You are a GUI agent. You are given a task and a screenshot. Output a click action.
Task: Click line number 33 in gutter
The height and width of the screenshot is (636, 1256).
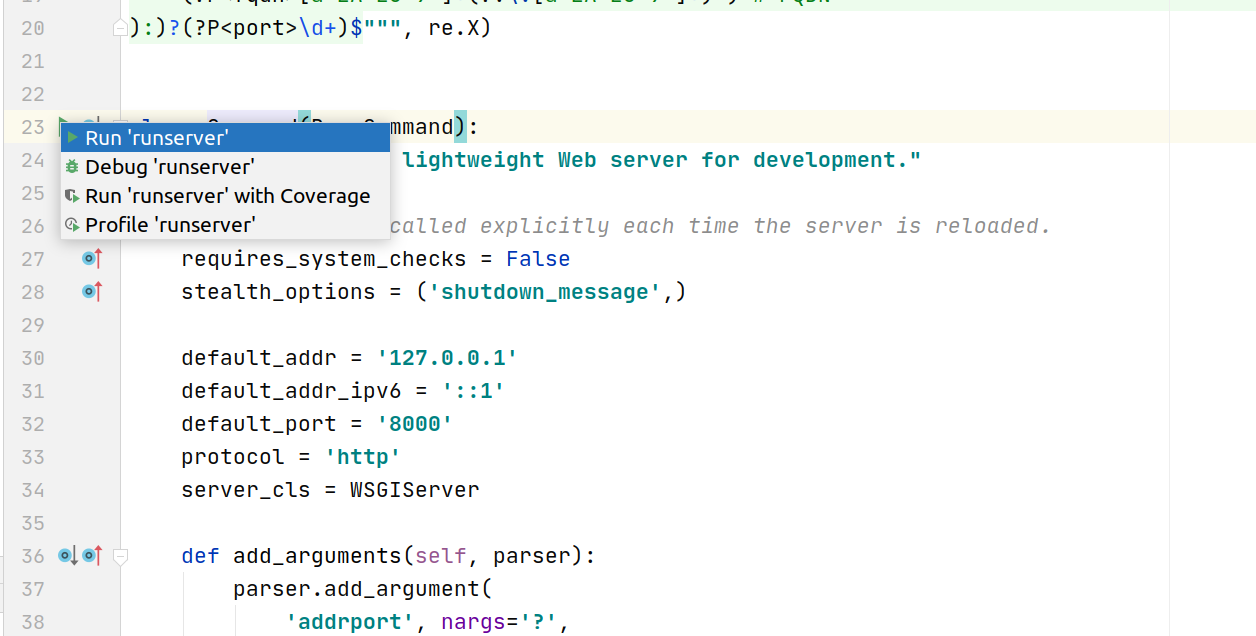(32, 457)
